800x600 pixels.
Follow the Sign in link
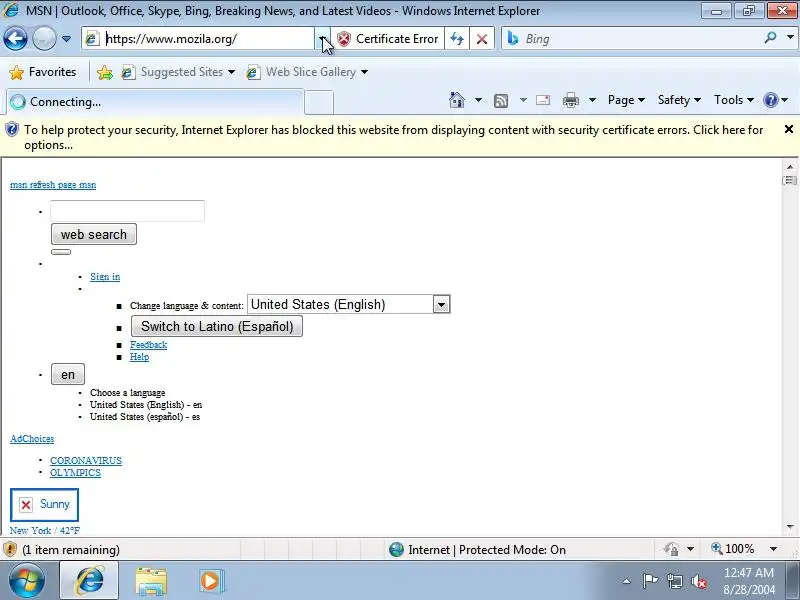tap(105, 277)
